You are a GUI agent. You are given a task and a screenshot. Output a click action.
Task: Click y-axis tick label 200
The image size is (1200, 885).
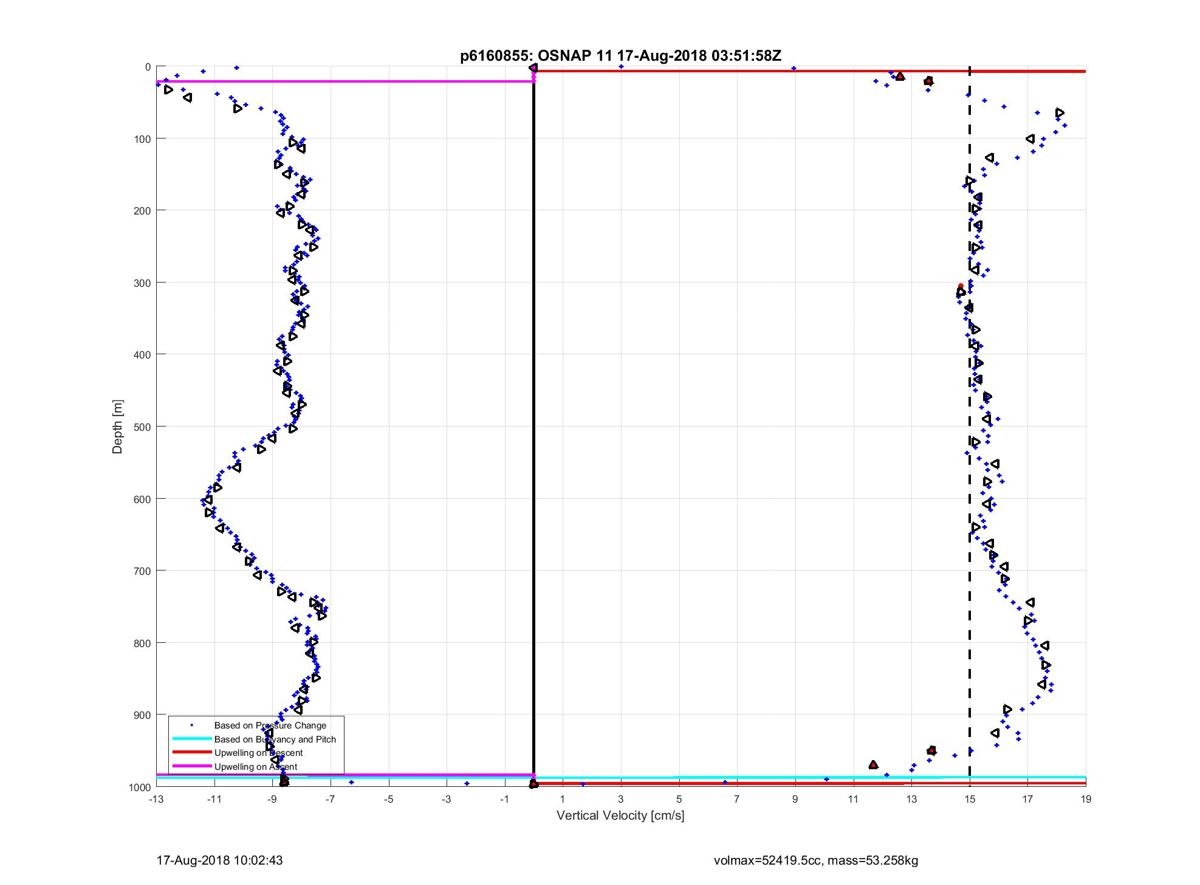[x=140, y=211]
